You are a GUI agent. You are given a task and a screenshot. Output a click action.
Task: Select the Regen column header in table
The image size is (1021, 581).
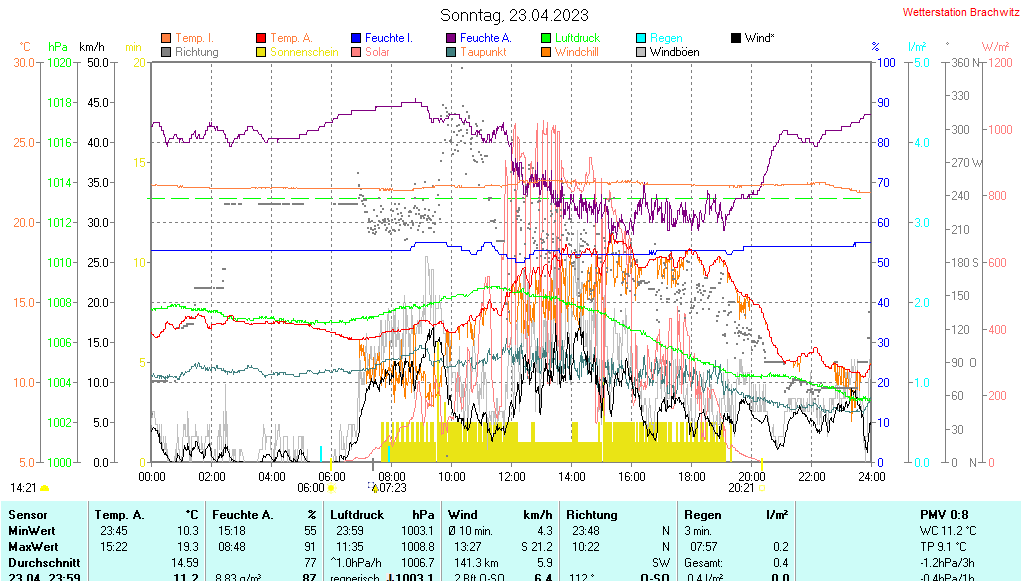pos(703,514)
